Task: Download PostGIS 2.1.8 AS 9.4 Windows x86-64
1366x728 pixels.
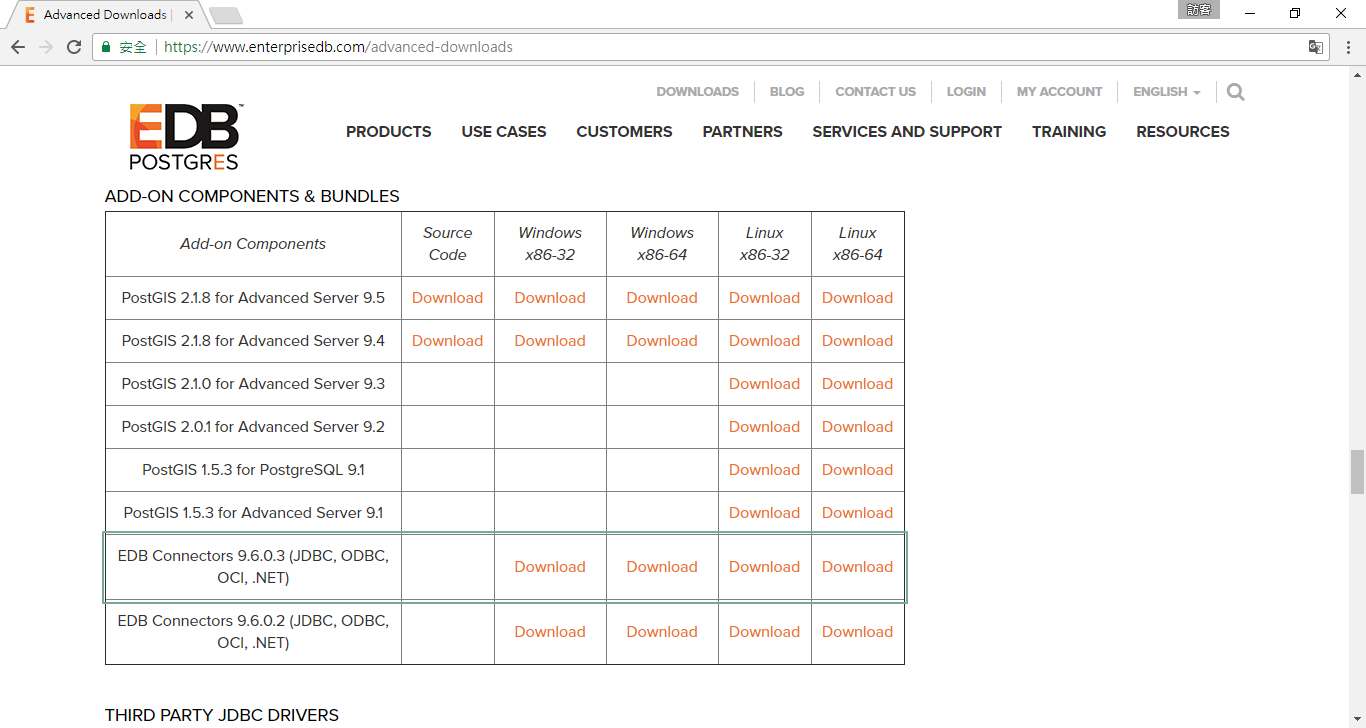Action: point(662,341)
